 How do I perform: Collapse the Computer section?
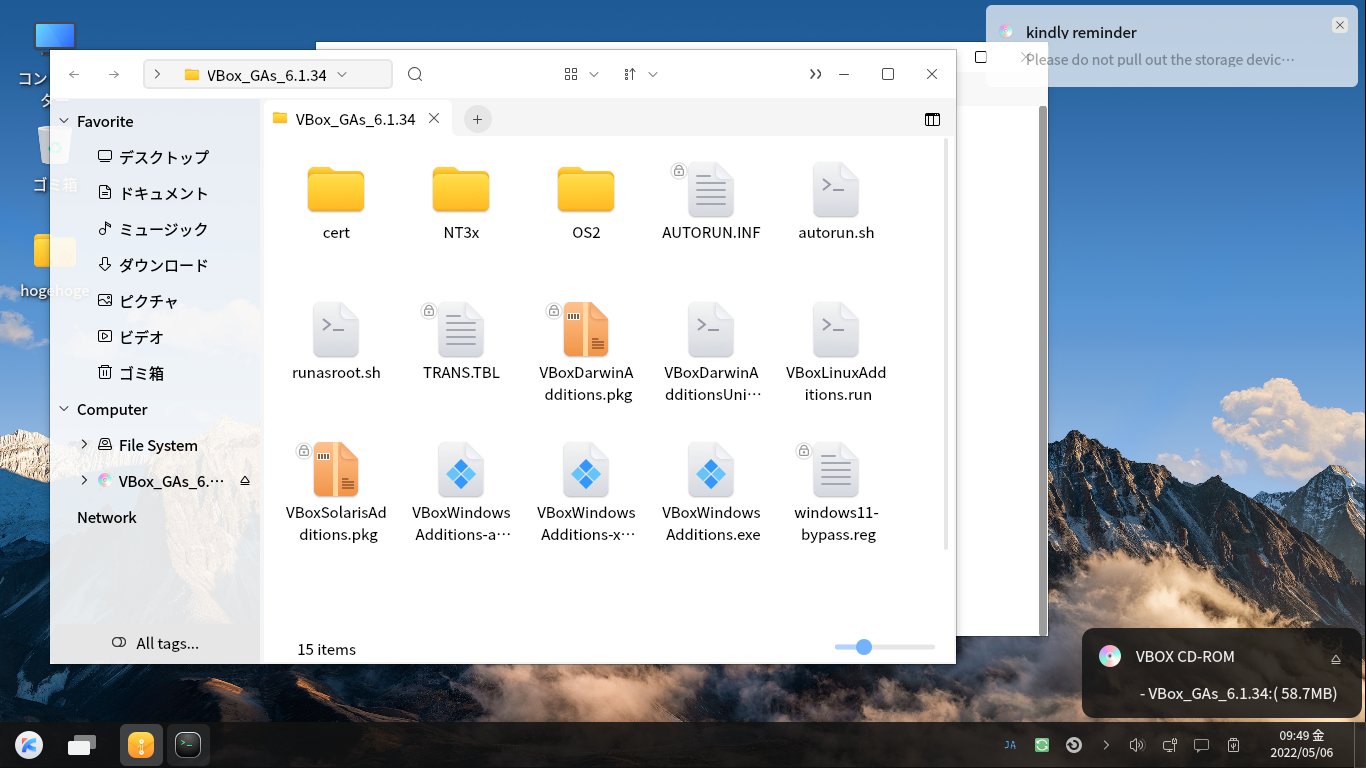click(x=65, y=409)
